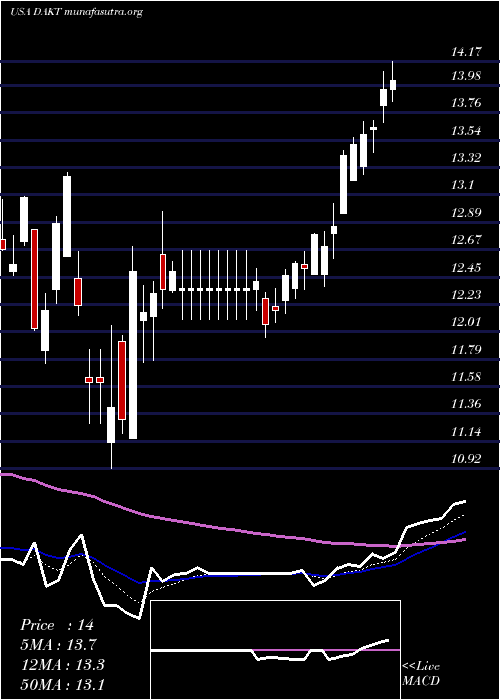Click the 'Price : 14' readout
The image size is (500, 700).
57,625
